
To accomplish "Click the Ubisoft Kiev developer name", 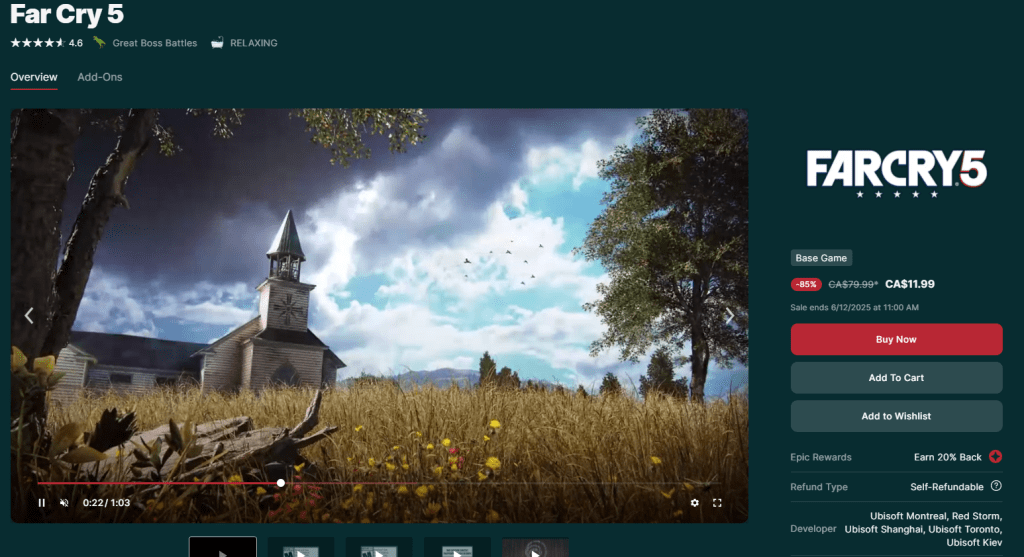I will click(x=974, y=543).
